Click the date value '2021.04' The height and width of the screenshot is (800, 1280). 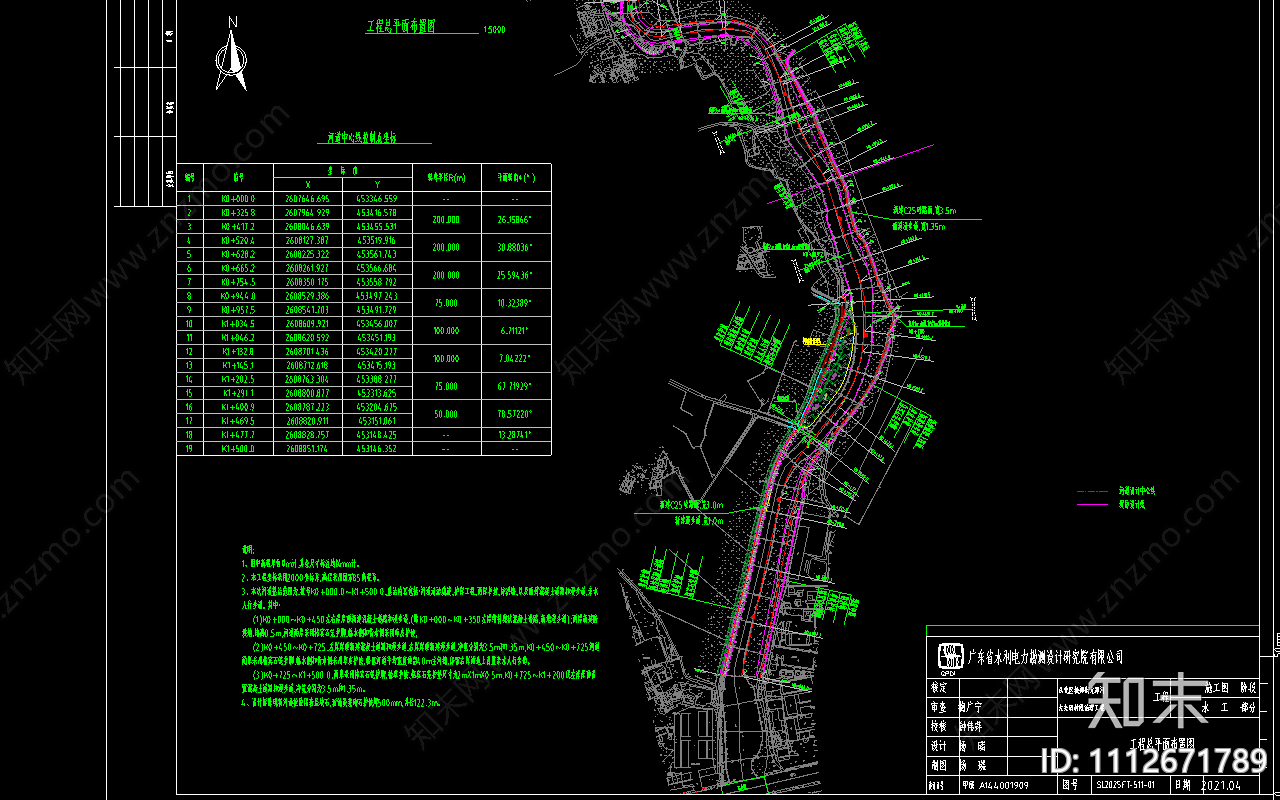pos(1219,785)
